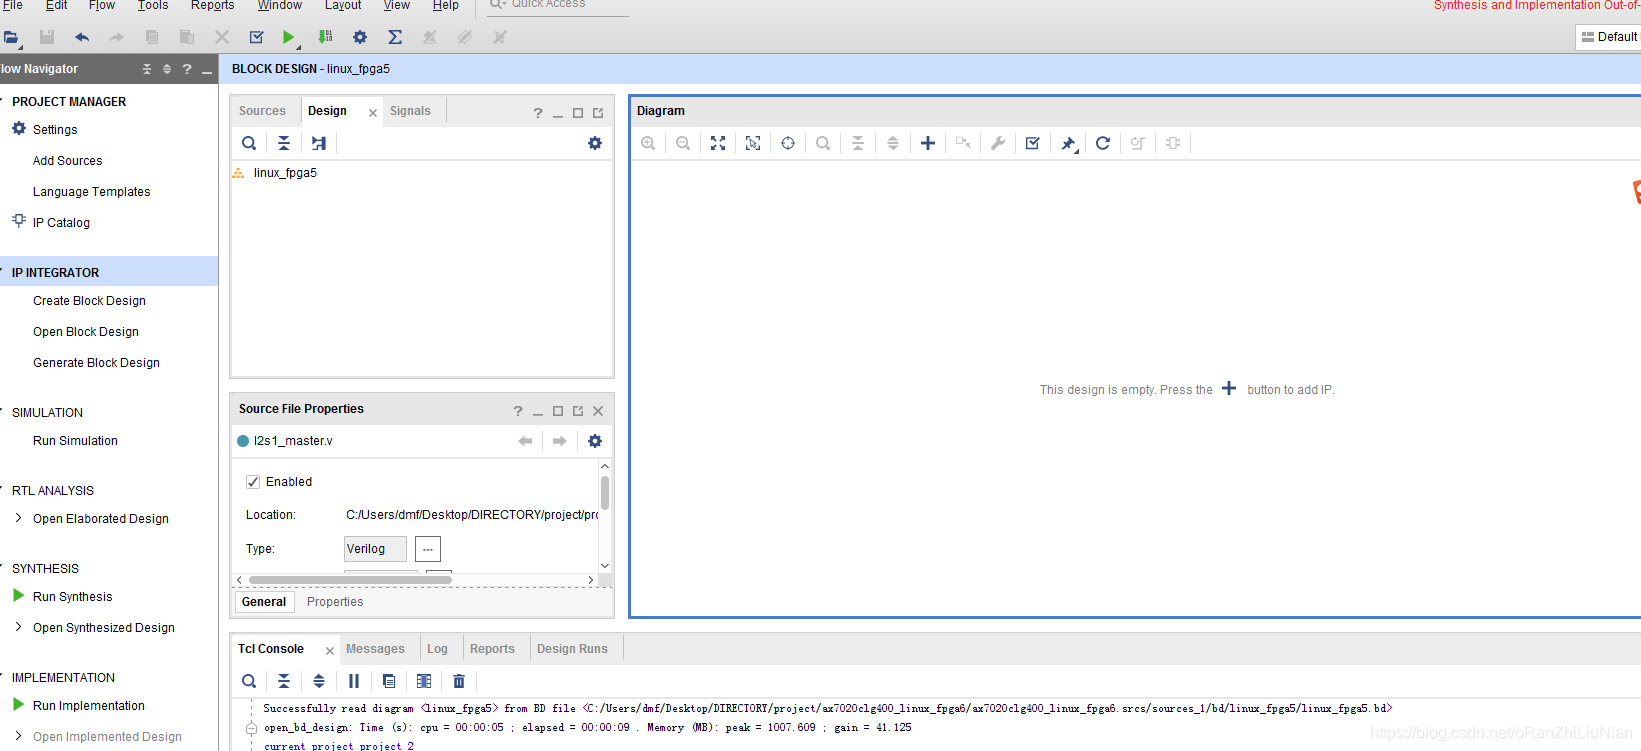Open Settings gear in the main toolbar
1641x751 pixels.
click(360, 37)
